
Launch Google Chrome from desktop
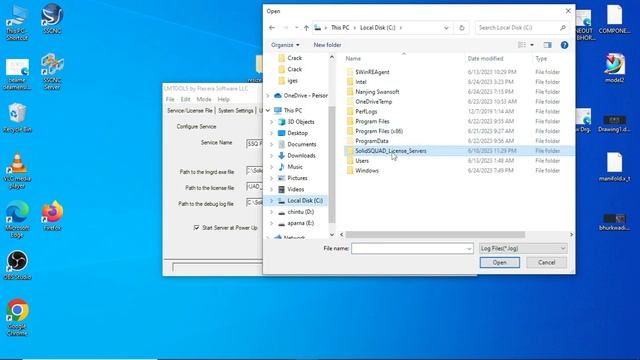pyautogui.click(x=17, y=318)
